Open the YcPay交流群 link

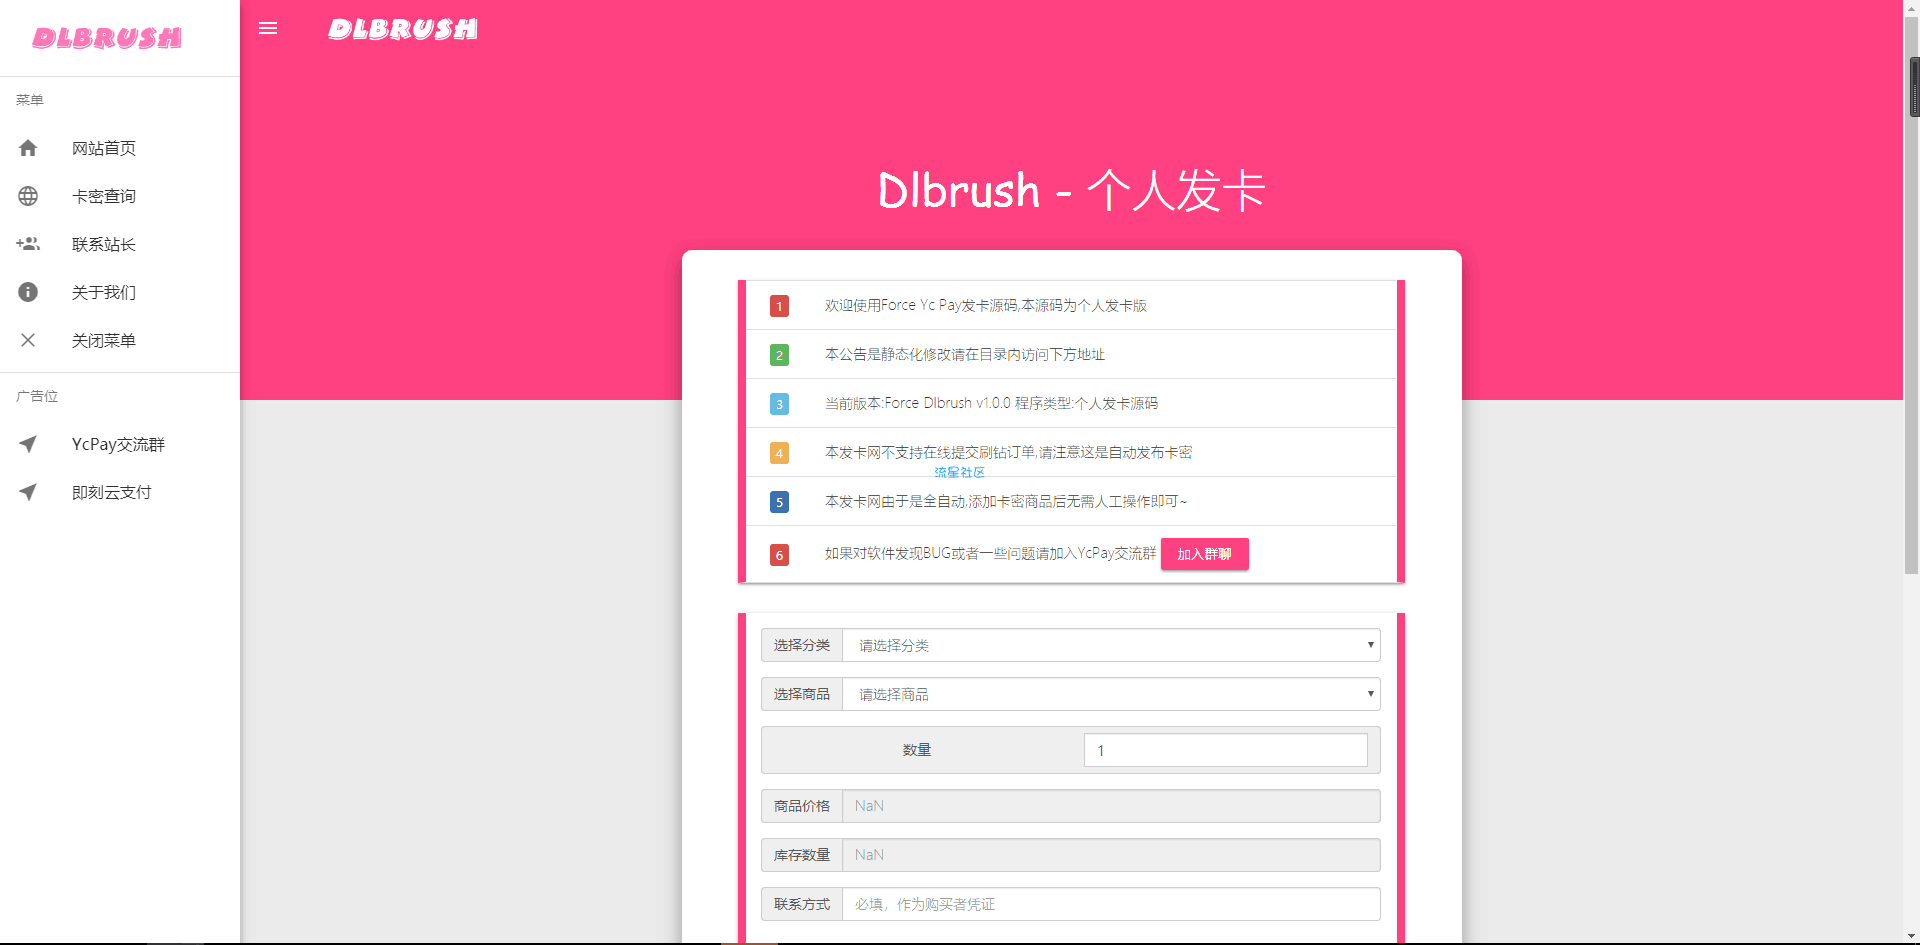120,444
